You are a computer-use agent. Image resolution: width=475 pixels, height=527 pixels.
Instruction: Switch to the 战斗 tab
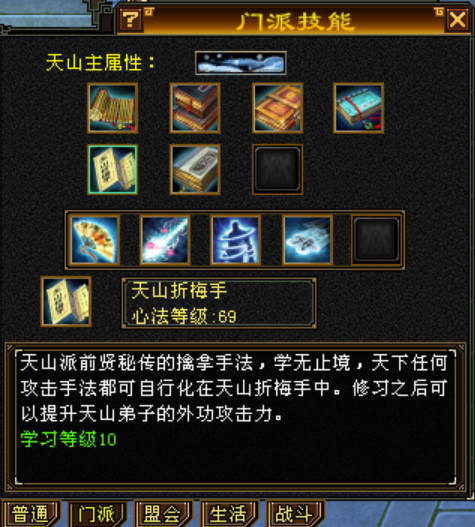(295, 514)
